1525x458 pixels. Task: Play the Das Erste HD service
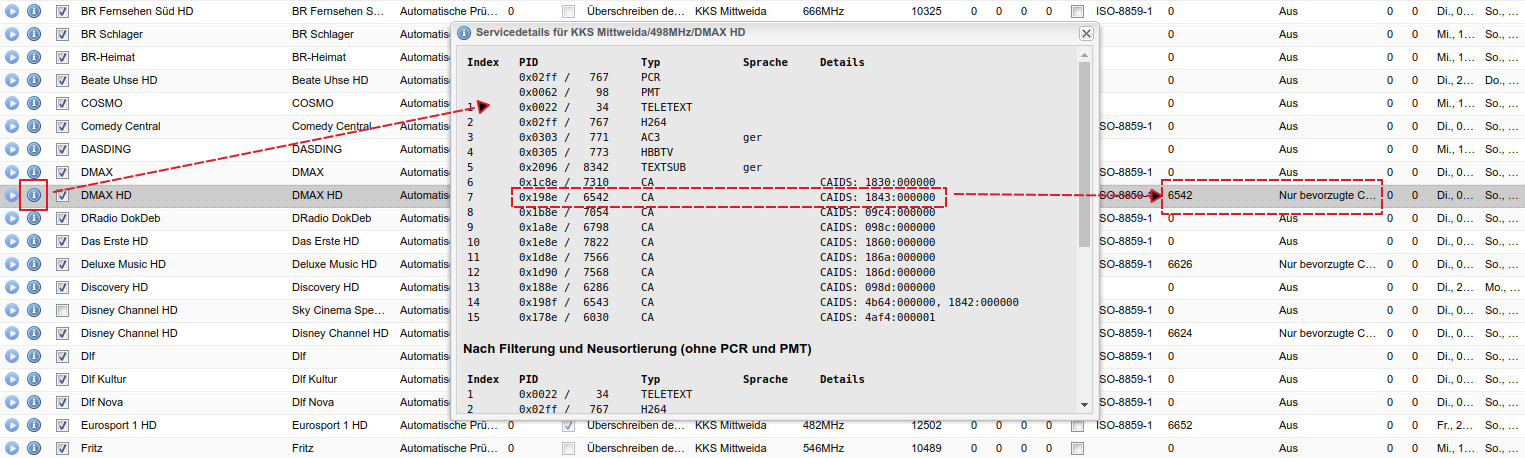pyautogui.click(x=12, y=241)
